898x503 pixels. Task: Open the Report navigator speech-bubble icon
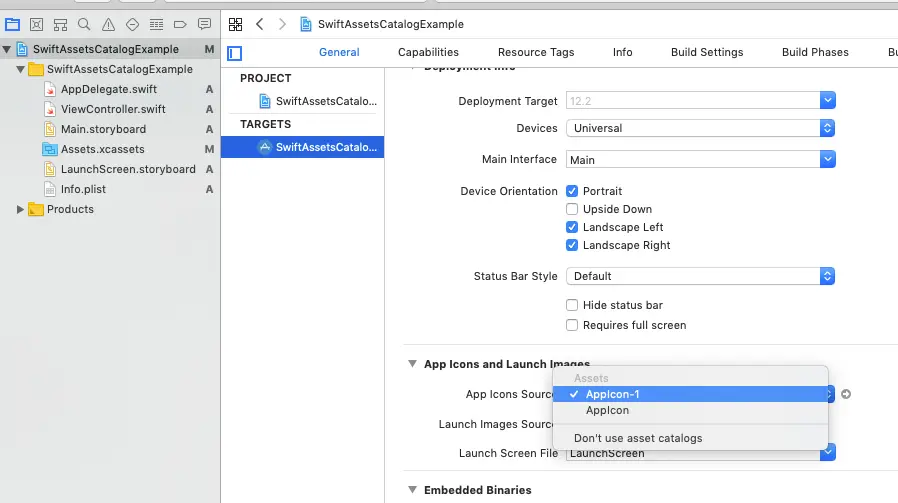point(204,25)
